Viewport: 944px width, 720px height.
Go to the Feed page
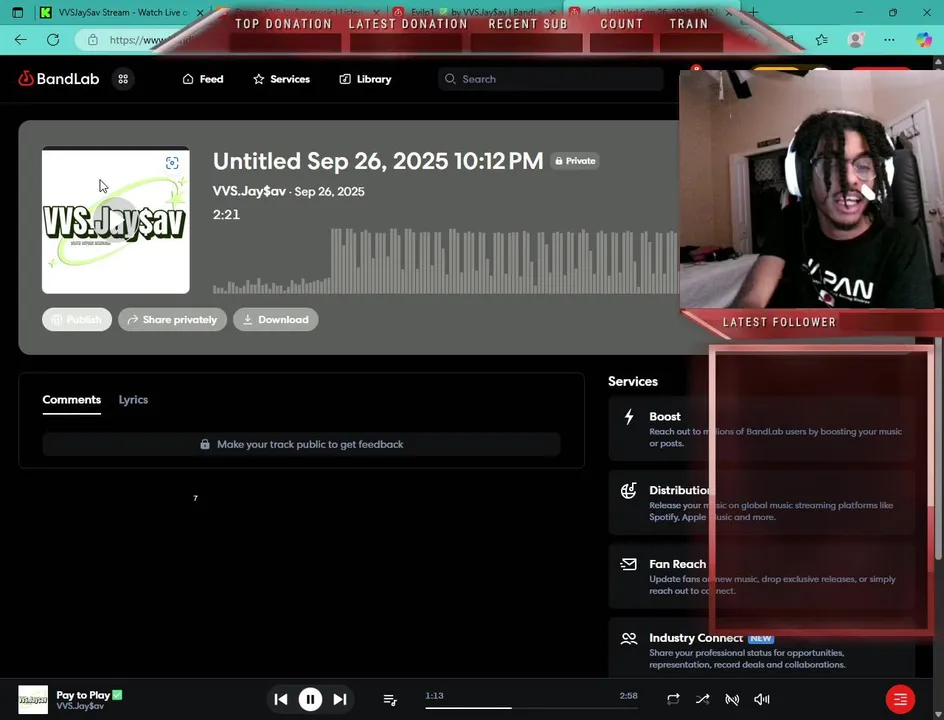pos(203,79)
